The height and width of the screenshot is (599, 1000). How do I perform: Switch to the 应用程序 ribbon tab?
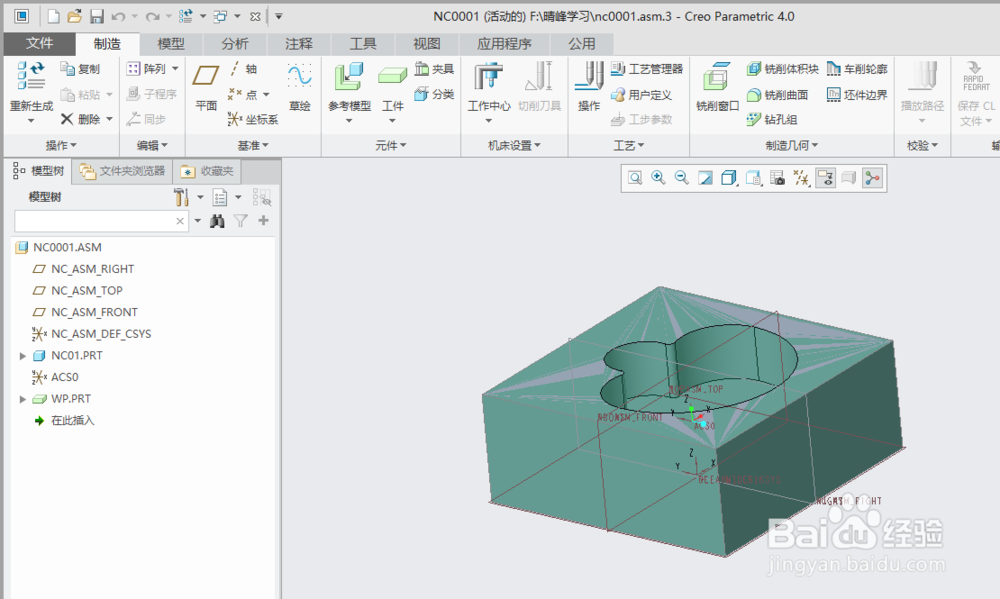coord(504,43)
